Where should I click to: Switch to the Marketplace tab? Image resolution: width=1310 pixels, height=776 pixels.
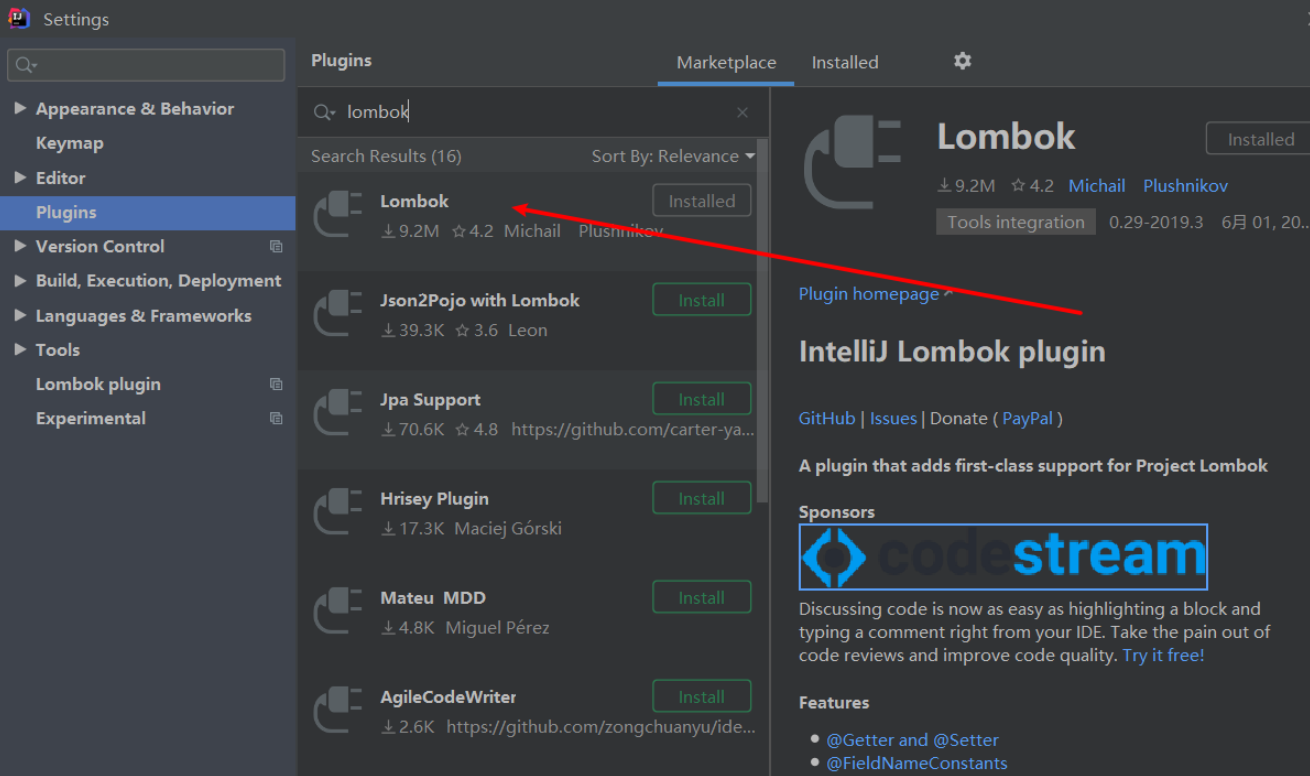pyautogui.click(x=726, y=62)
